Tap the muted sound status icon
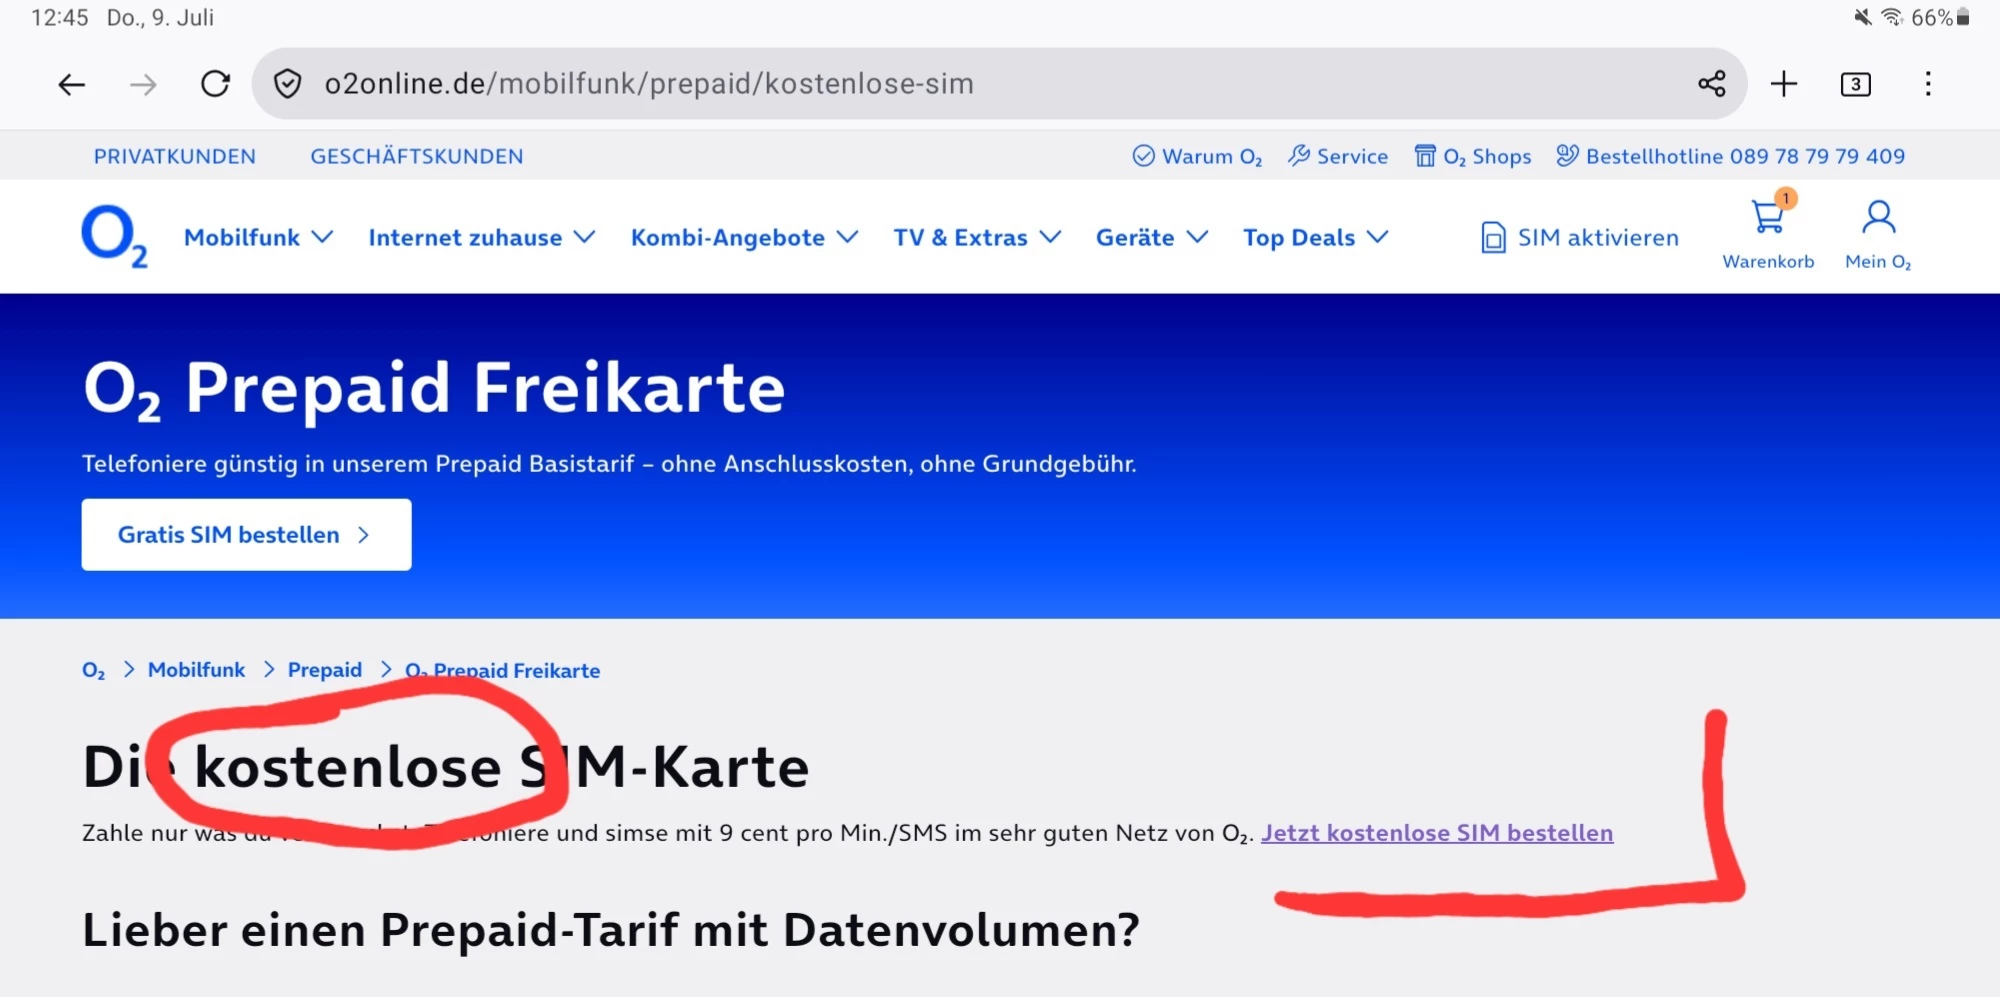The width and height of the screenshot is (2000, 997). (x=1862, y=17)
